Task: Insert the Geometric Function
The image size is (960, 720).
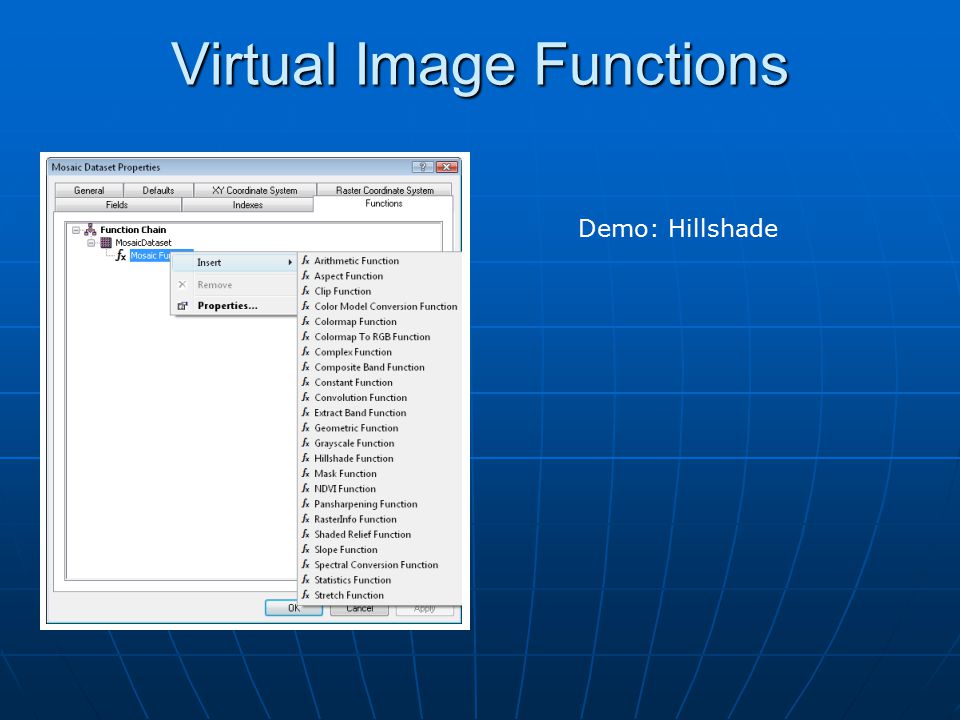Action: coord(380,428)
